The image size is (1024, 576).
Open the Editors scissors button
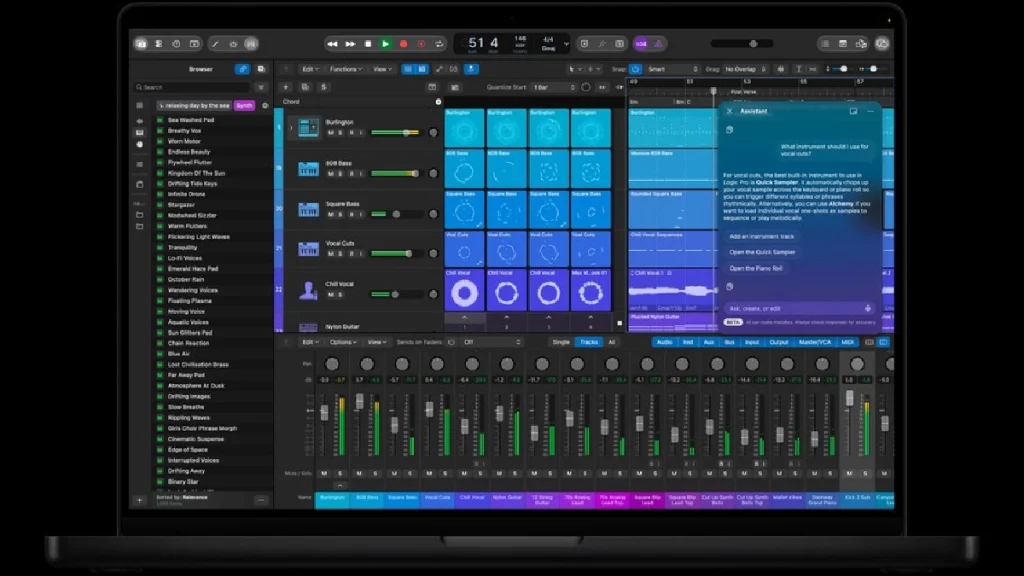coord(216,44)
